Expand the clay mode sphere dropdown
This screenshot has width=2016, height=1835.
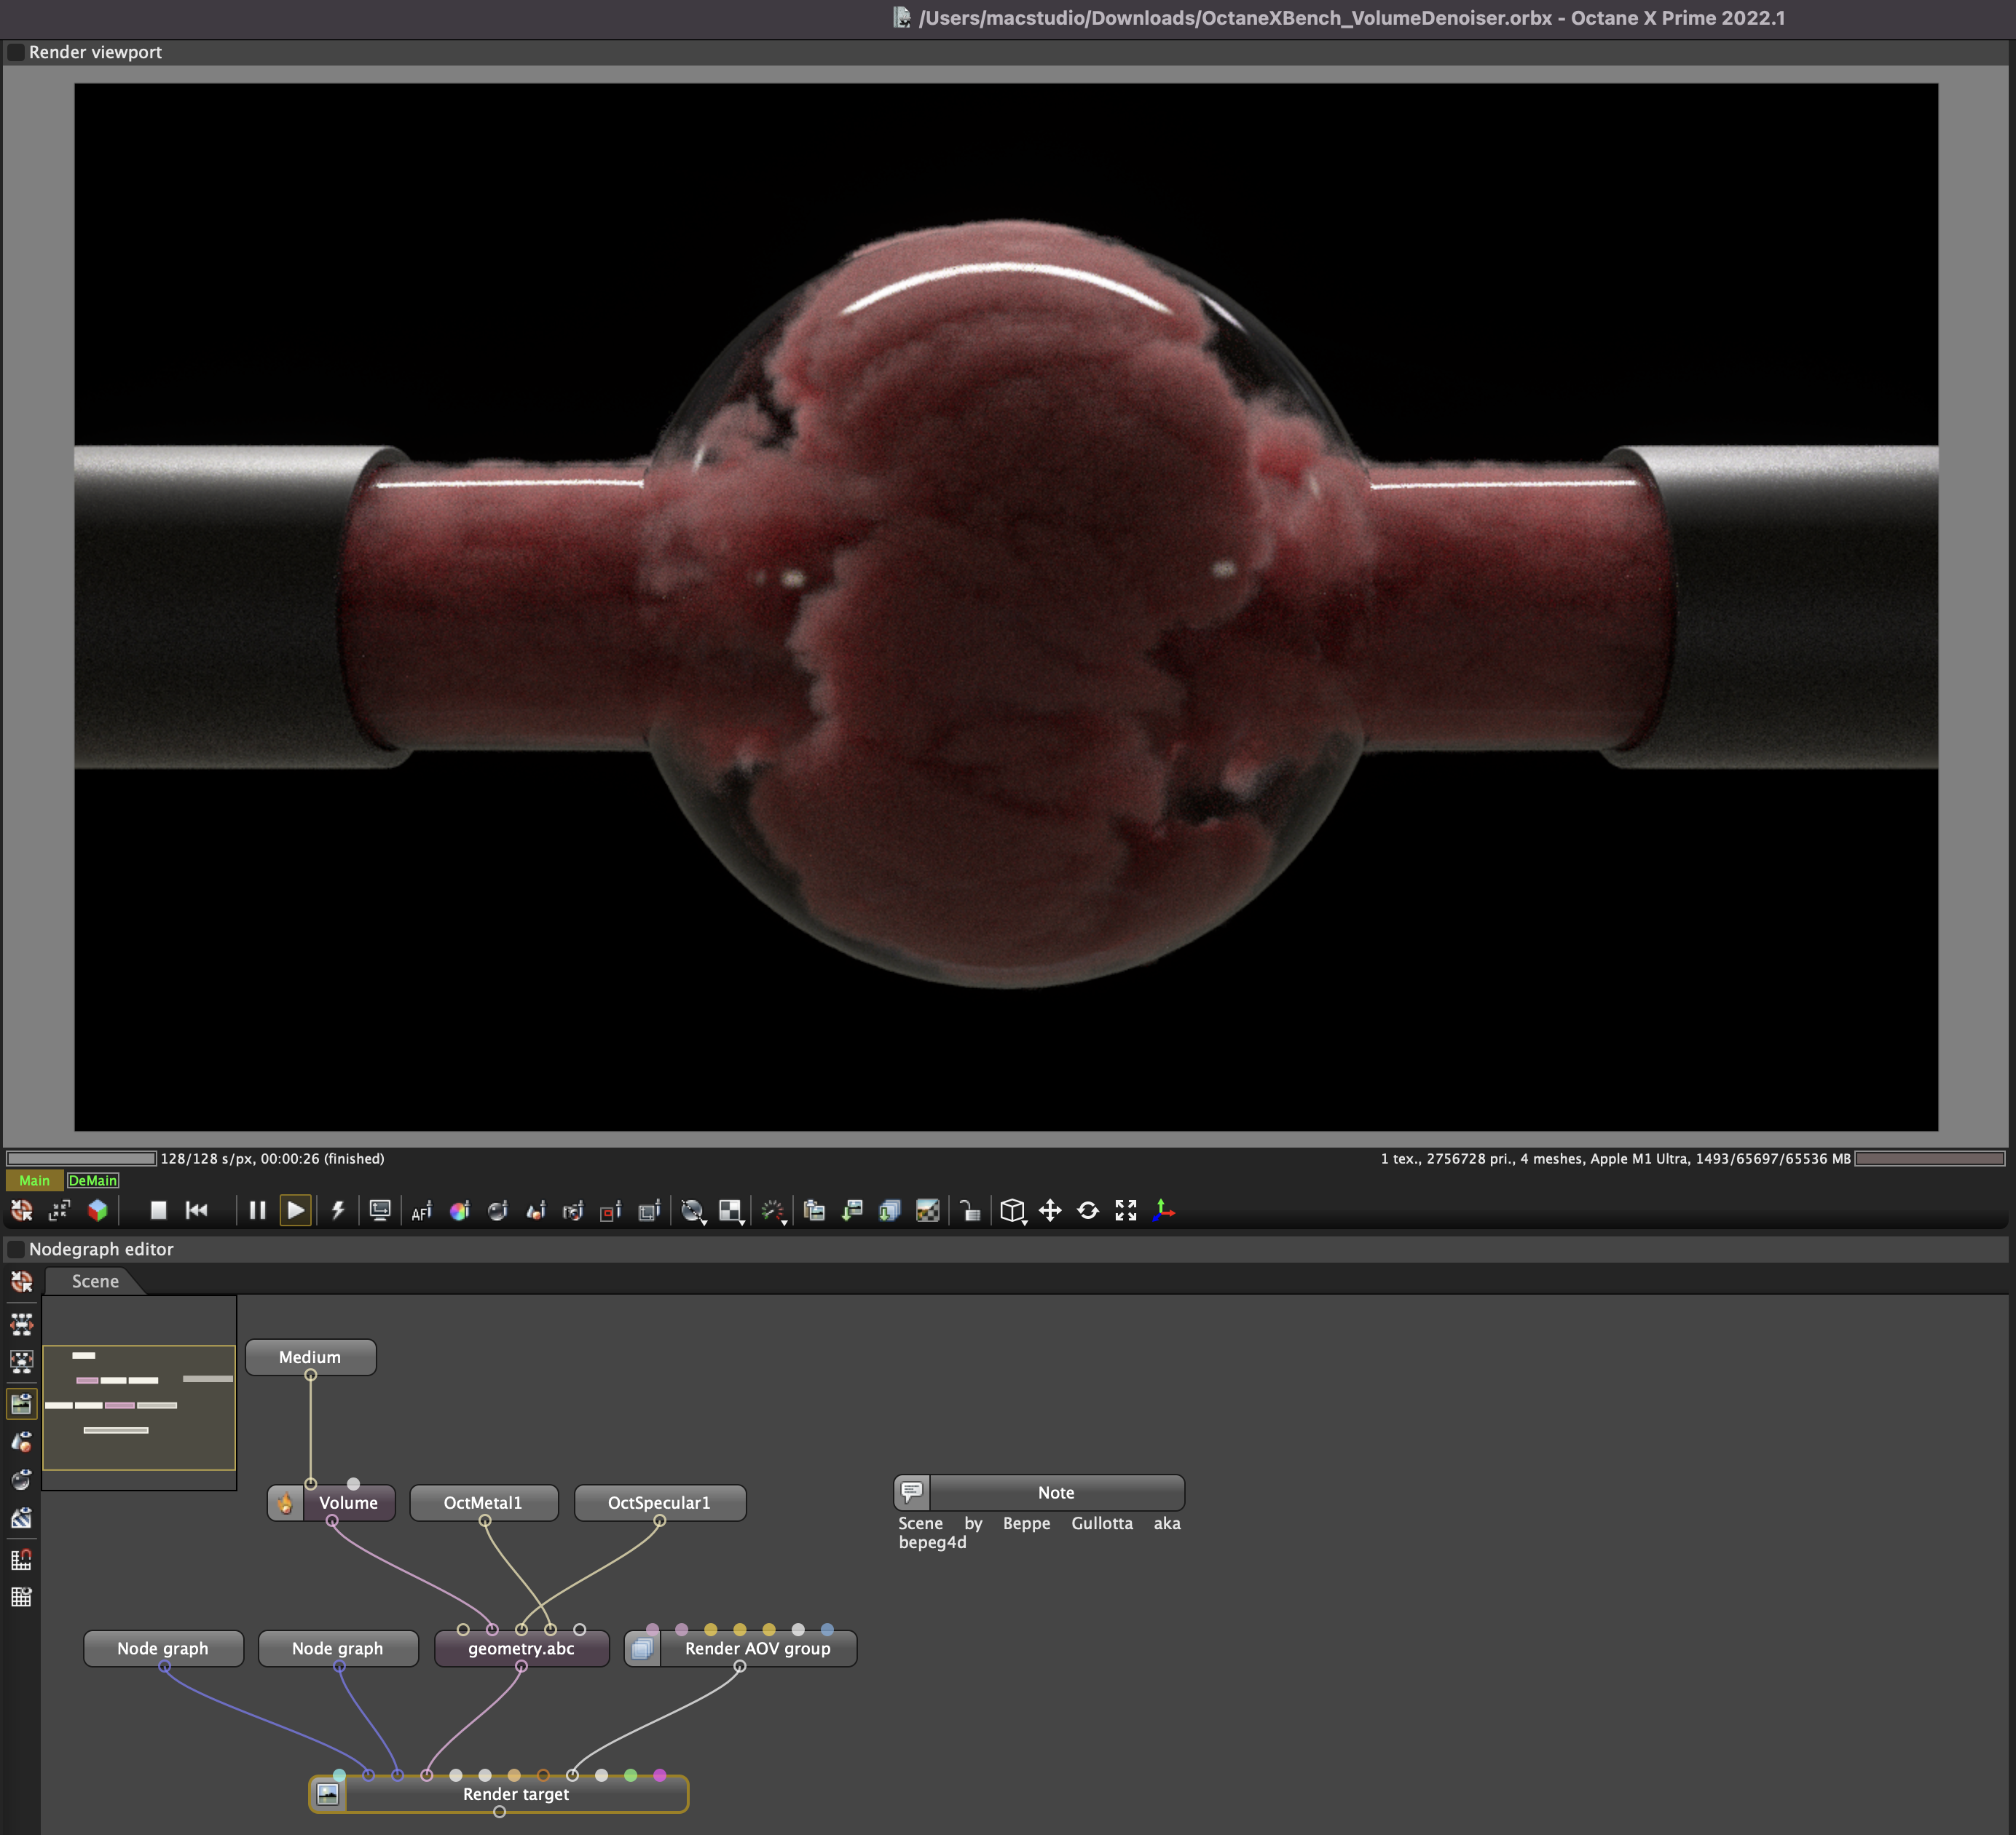point(693,1212)
